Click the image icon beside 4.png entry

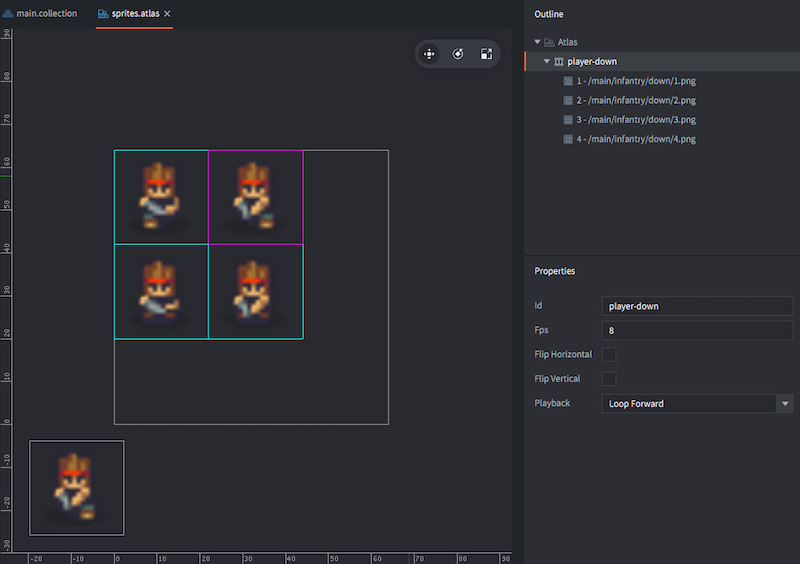click(x=568, y=139)
